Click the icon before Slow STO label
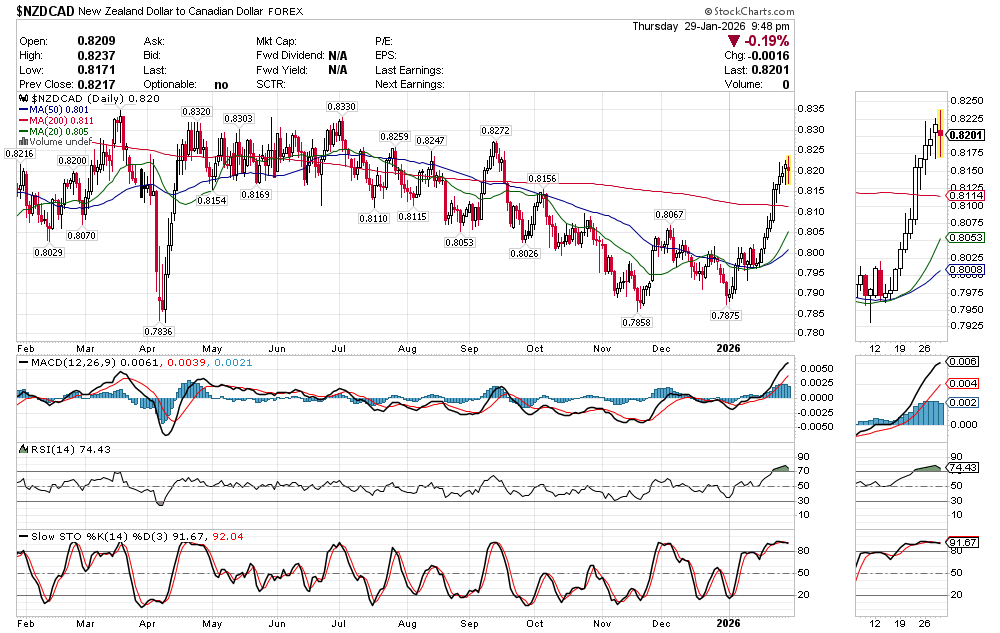 [x=25, y=536]
